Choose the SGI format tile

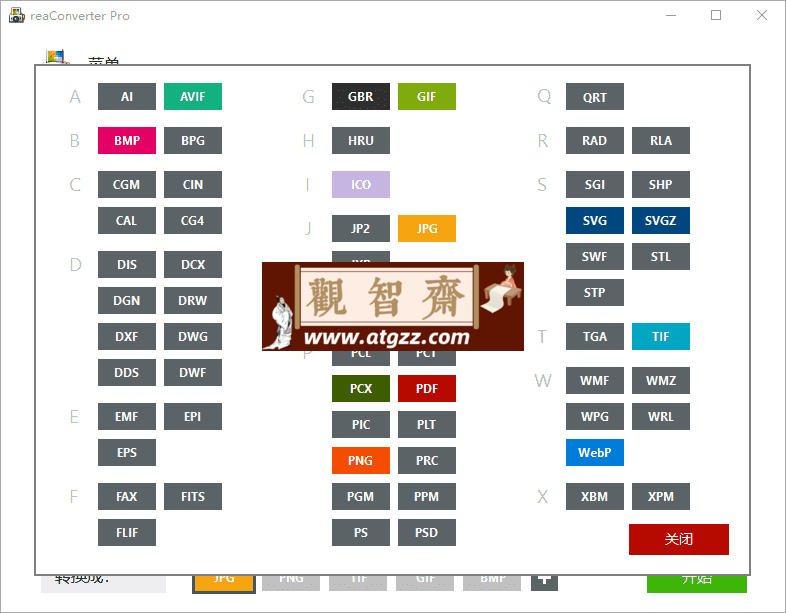click(595, 184)
